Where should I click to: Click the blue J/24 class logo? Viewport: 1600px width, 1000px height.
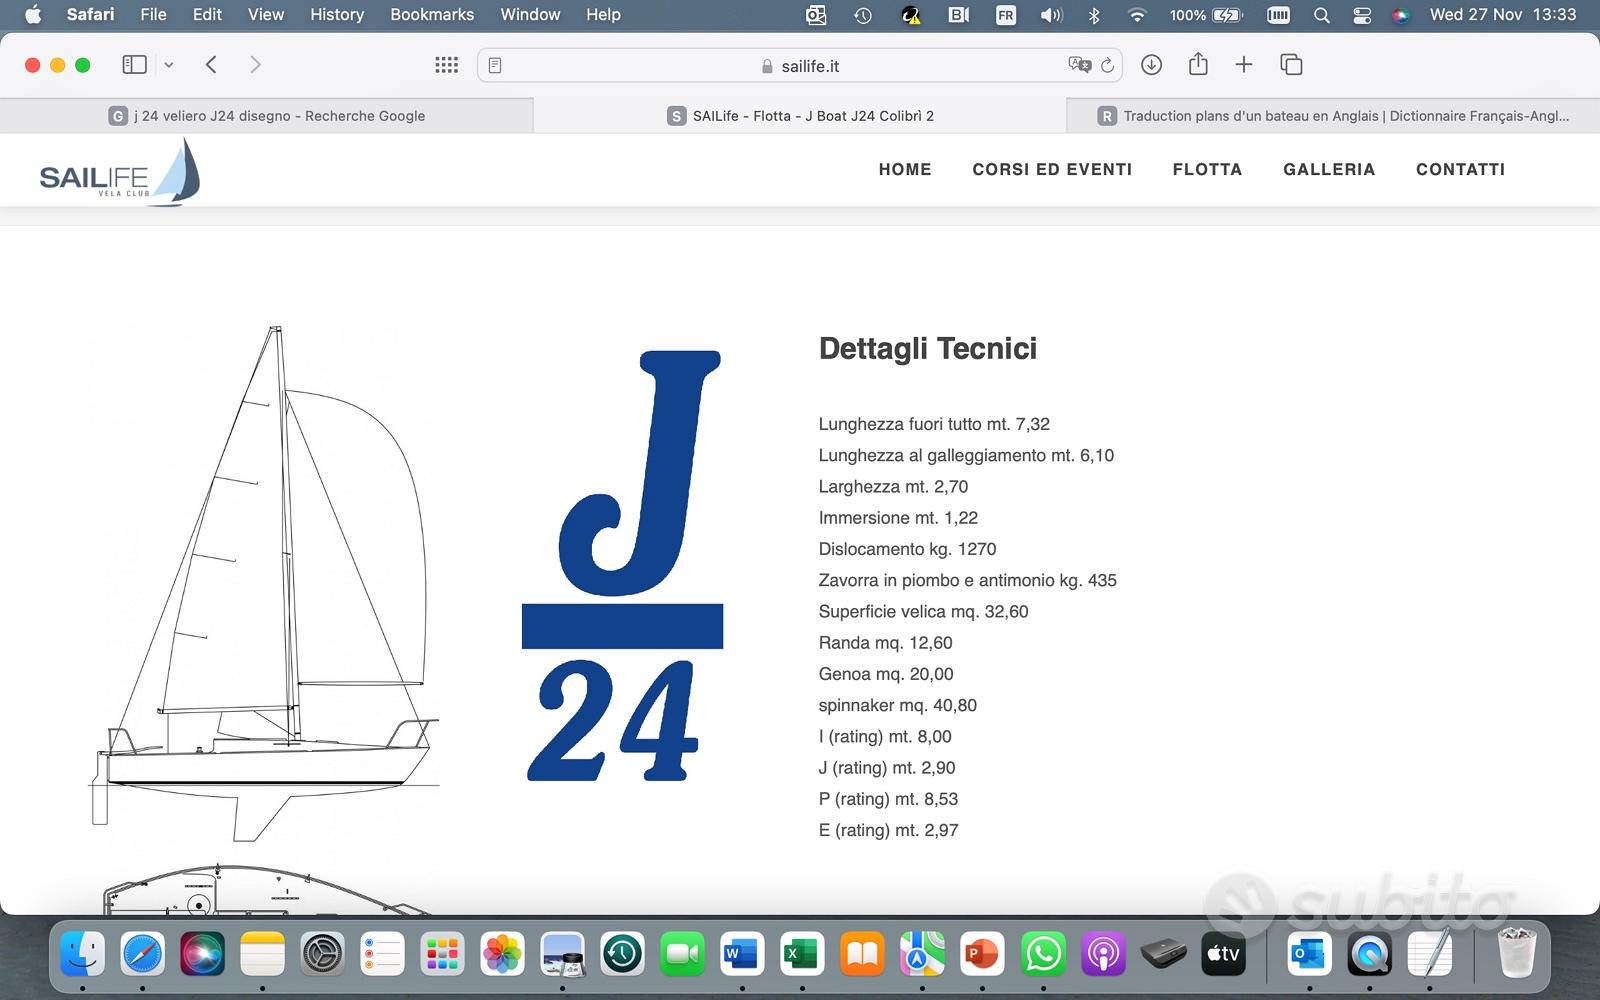(x=622, y=565)
